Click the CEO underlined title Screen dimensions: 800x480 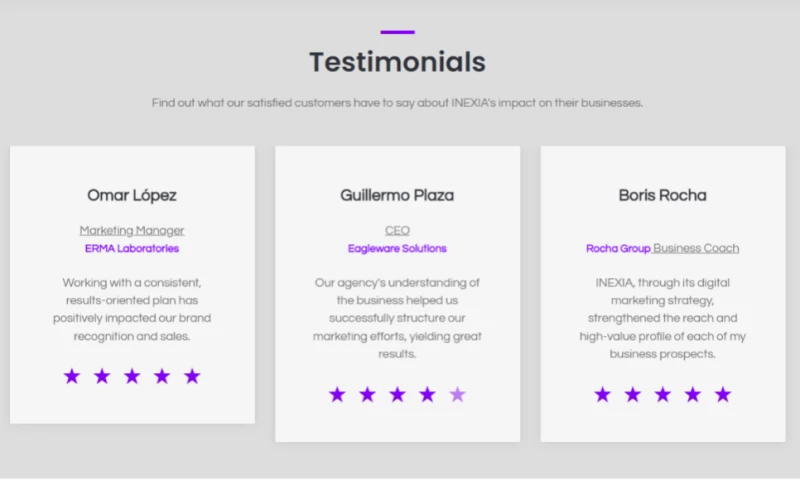[x=397, y=230]
